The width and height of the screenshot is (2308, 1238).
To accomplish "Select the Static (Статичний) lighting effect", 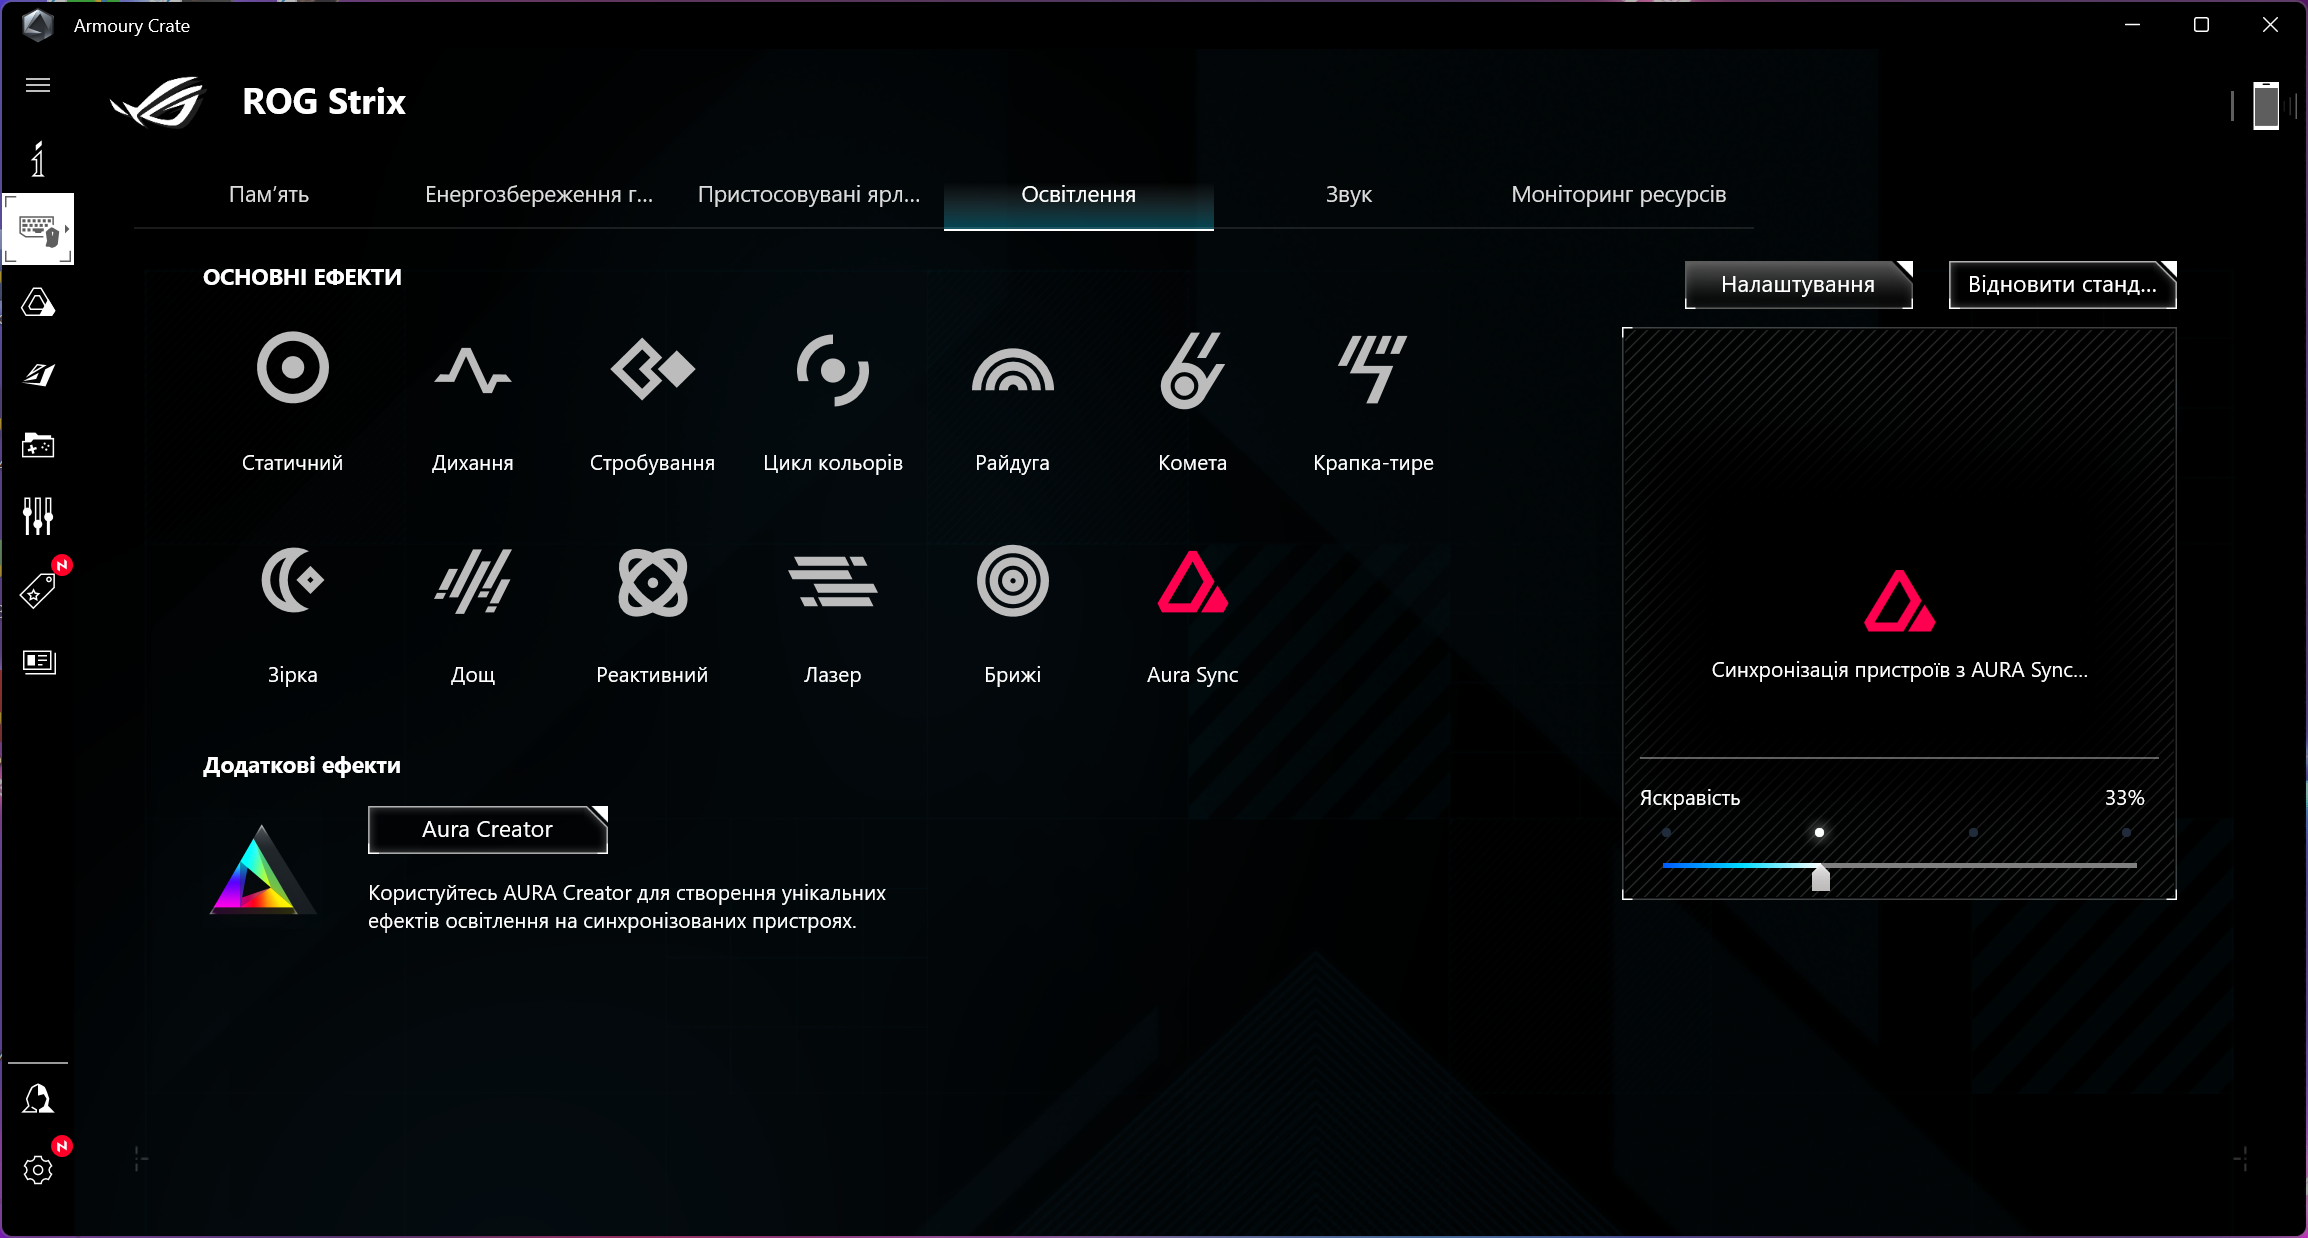I will pyautogui.click(x=292, y=368).
